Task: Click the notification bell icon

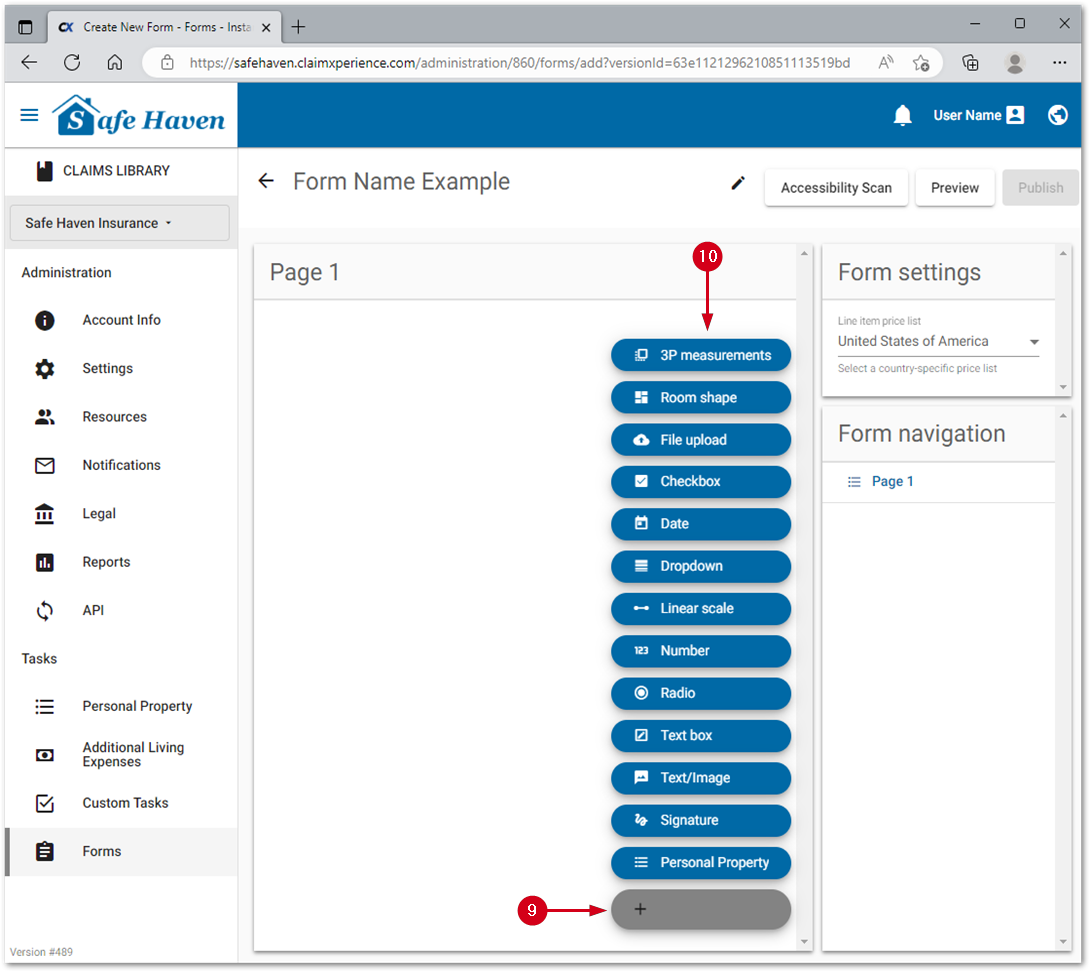Action: 902,115
